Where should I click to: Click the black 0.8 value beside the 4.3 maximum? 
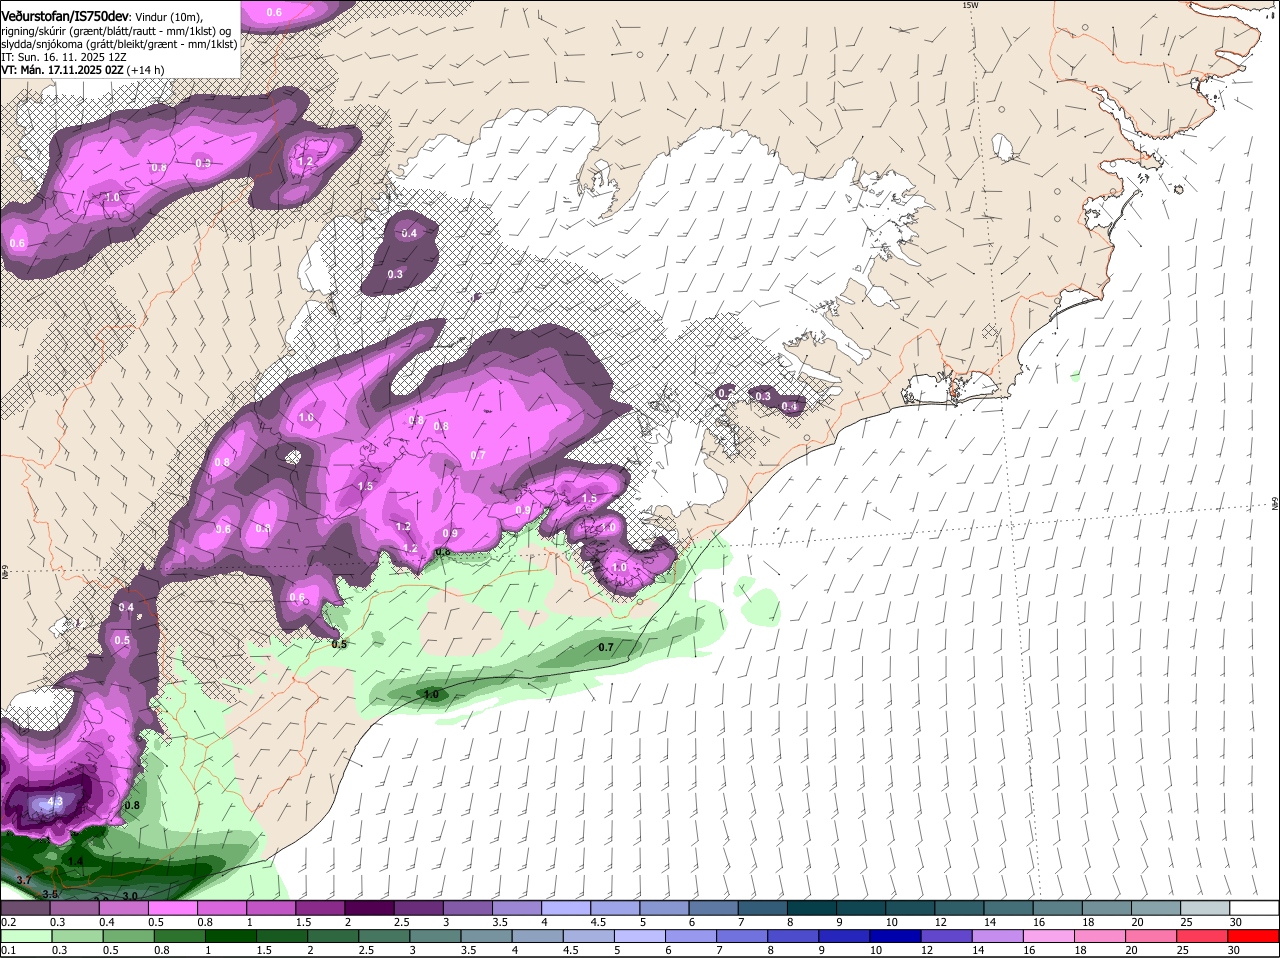click(x=131, y=805)
